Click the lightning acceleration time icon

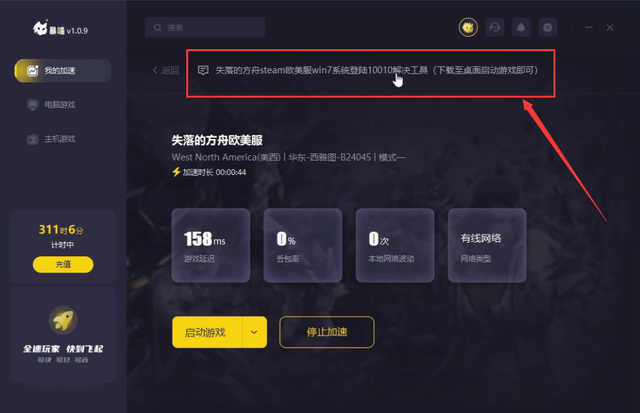point(176,172)
